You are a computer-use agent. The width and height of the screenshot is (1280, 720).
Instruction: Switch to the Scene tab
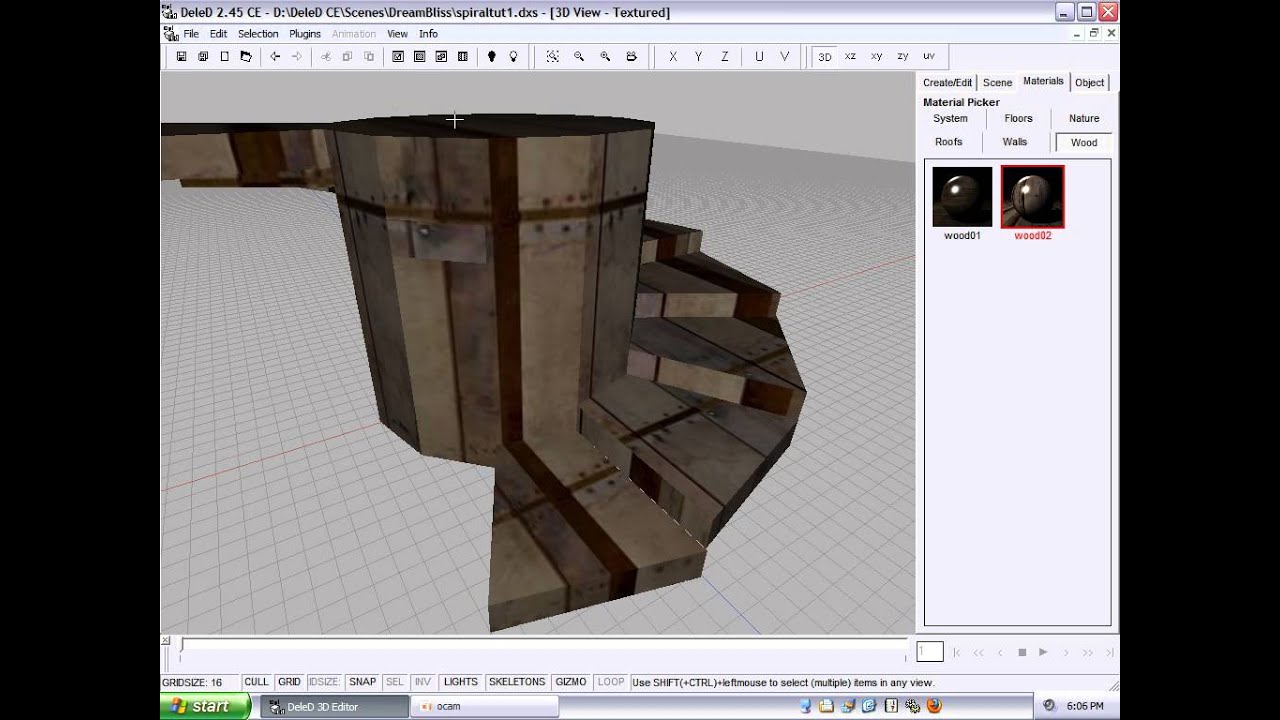click(997, 83)
